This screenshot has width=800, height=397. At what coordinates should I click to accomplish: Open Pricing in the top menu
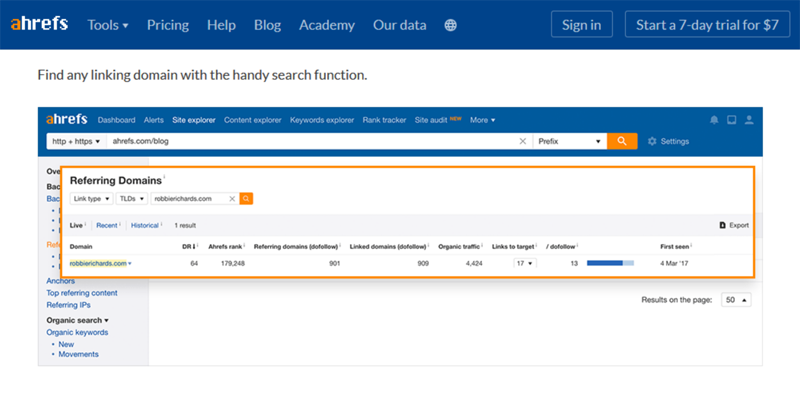pos(168,25)
